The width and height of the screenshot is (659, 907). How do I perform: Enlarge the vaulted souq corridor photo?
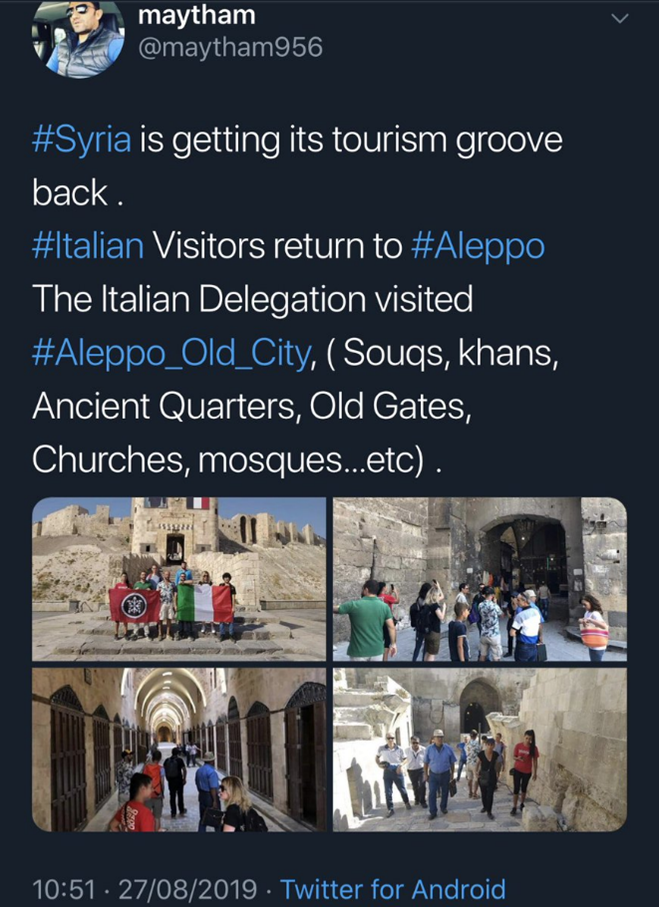coord(180,750)
